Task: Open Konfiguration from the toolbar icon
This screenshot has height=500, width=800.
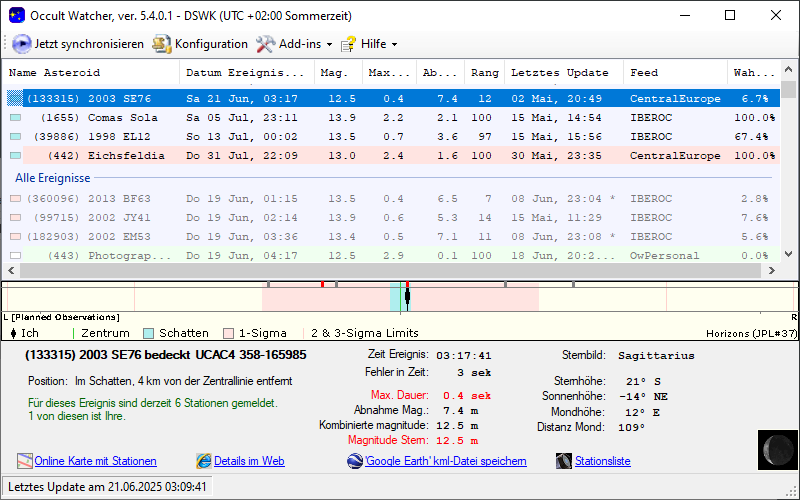Action: [x=162, y=44]
